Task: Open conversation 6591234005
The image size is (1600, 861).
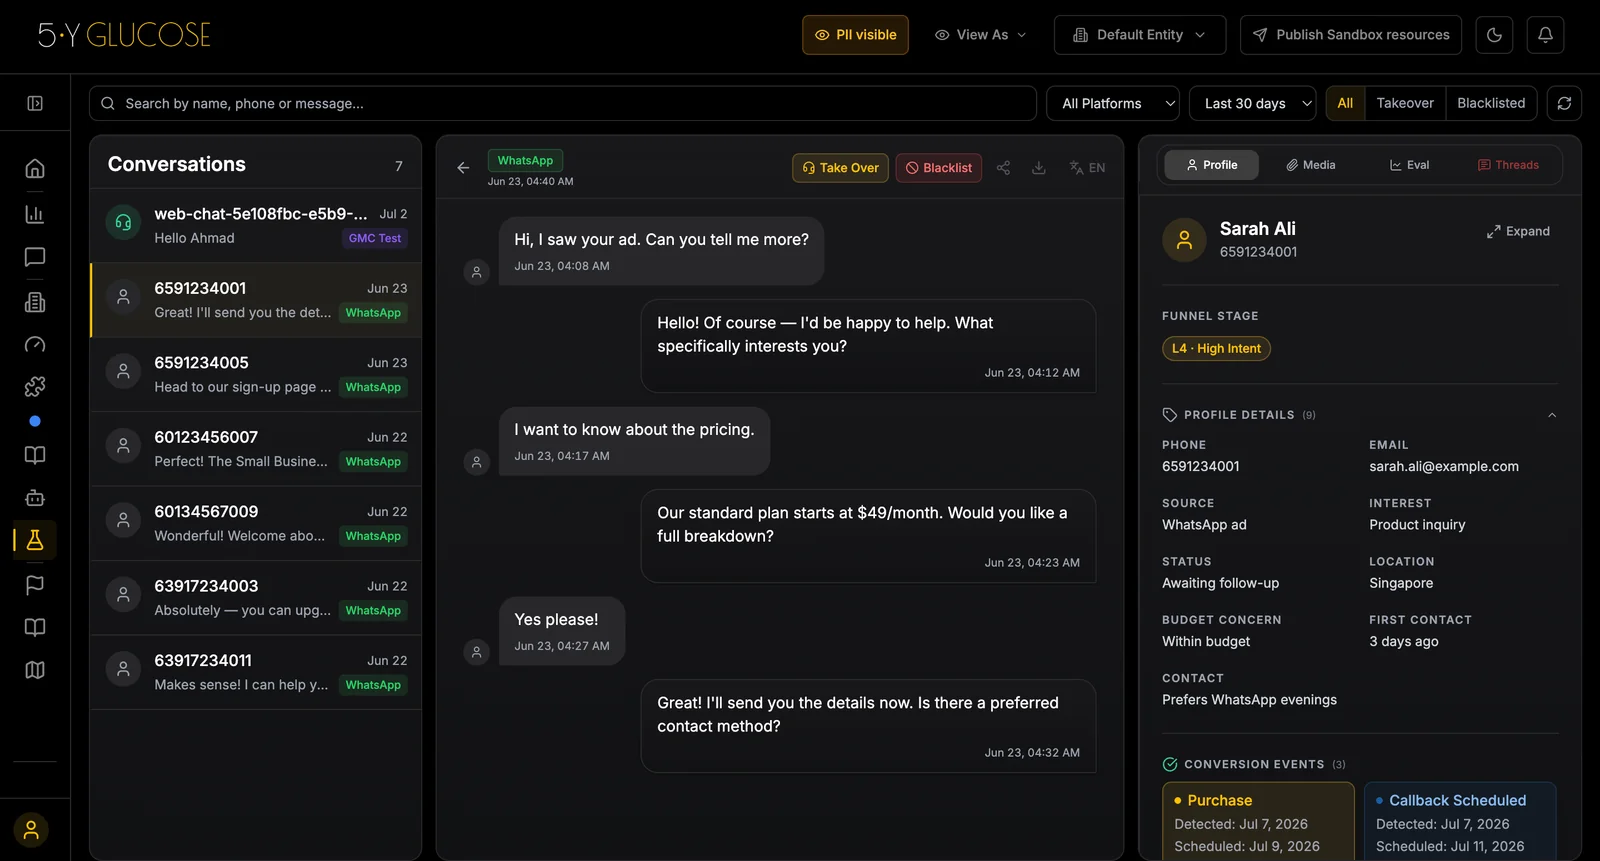Action: coord(256,374)
